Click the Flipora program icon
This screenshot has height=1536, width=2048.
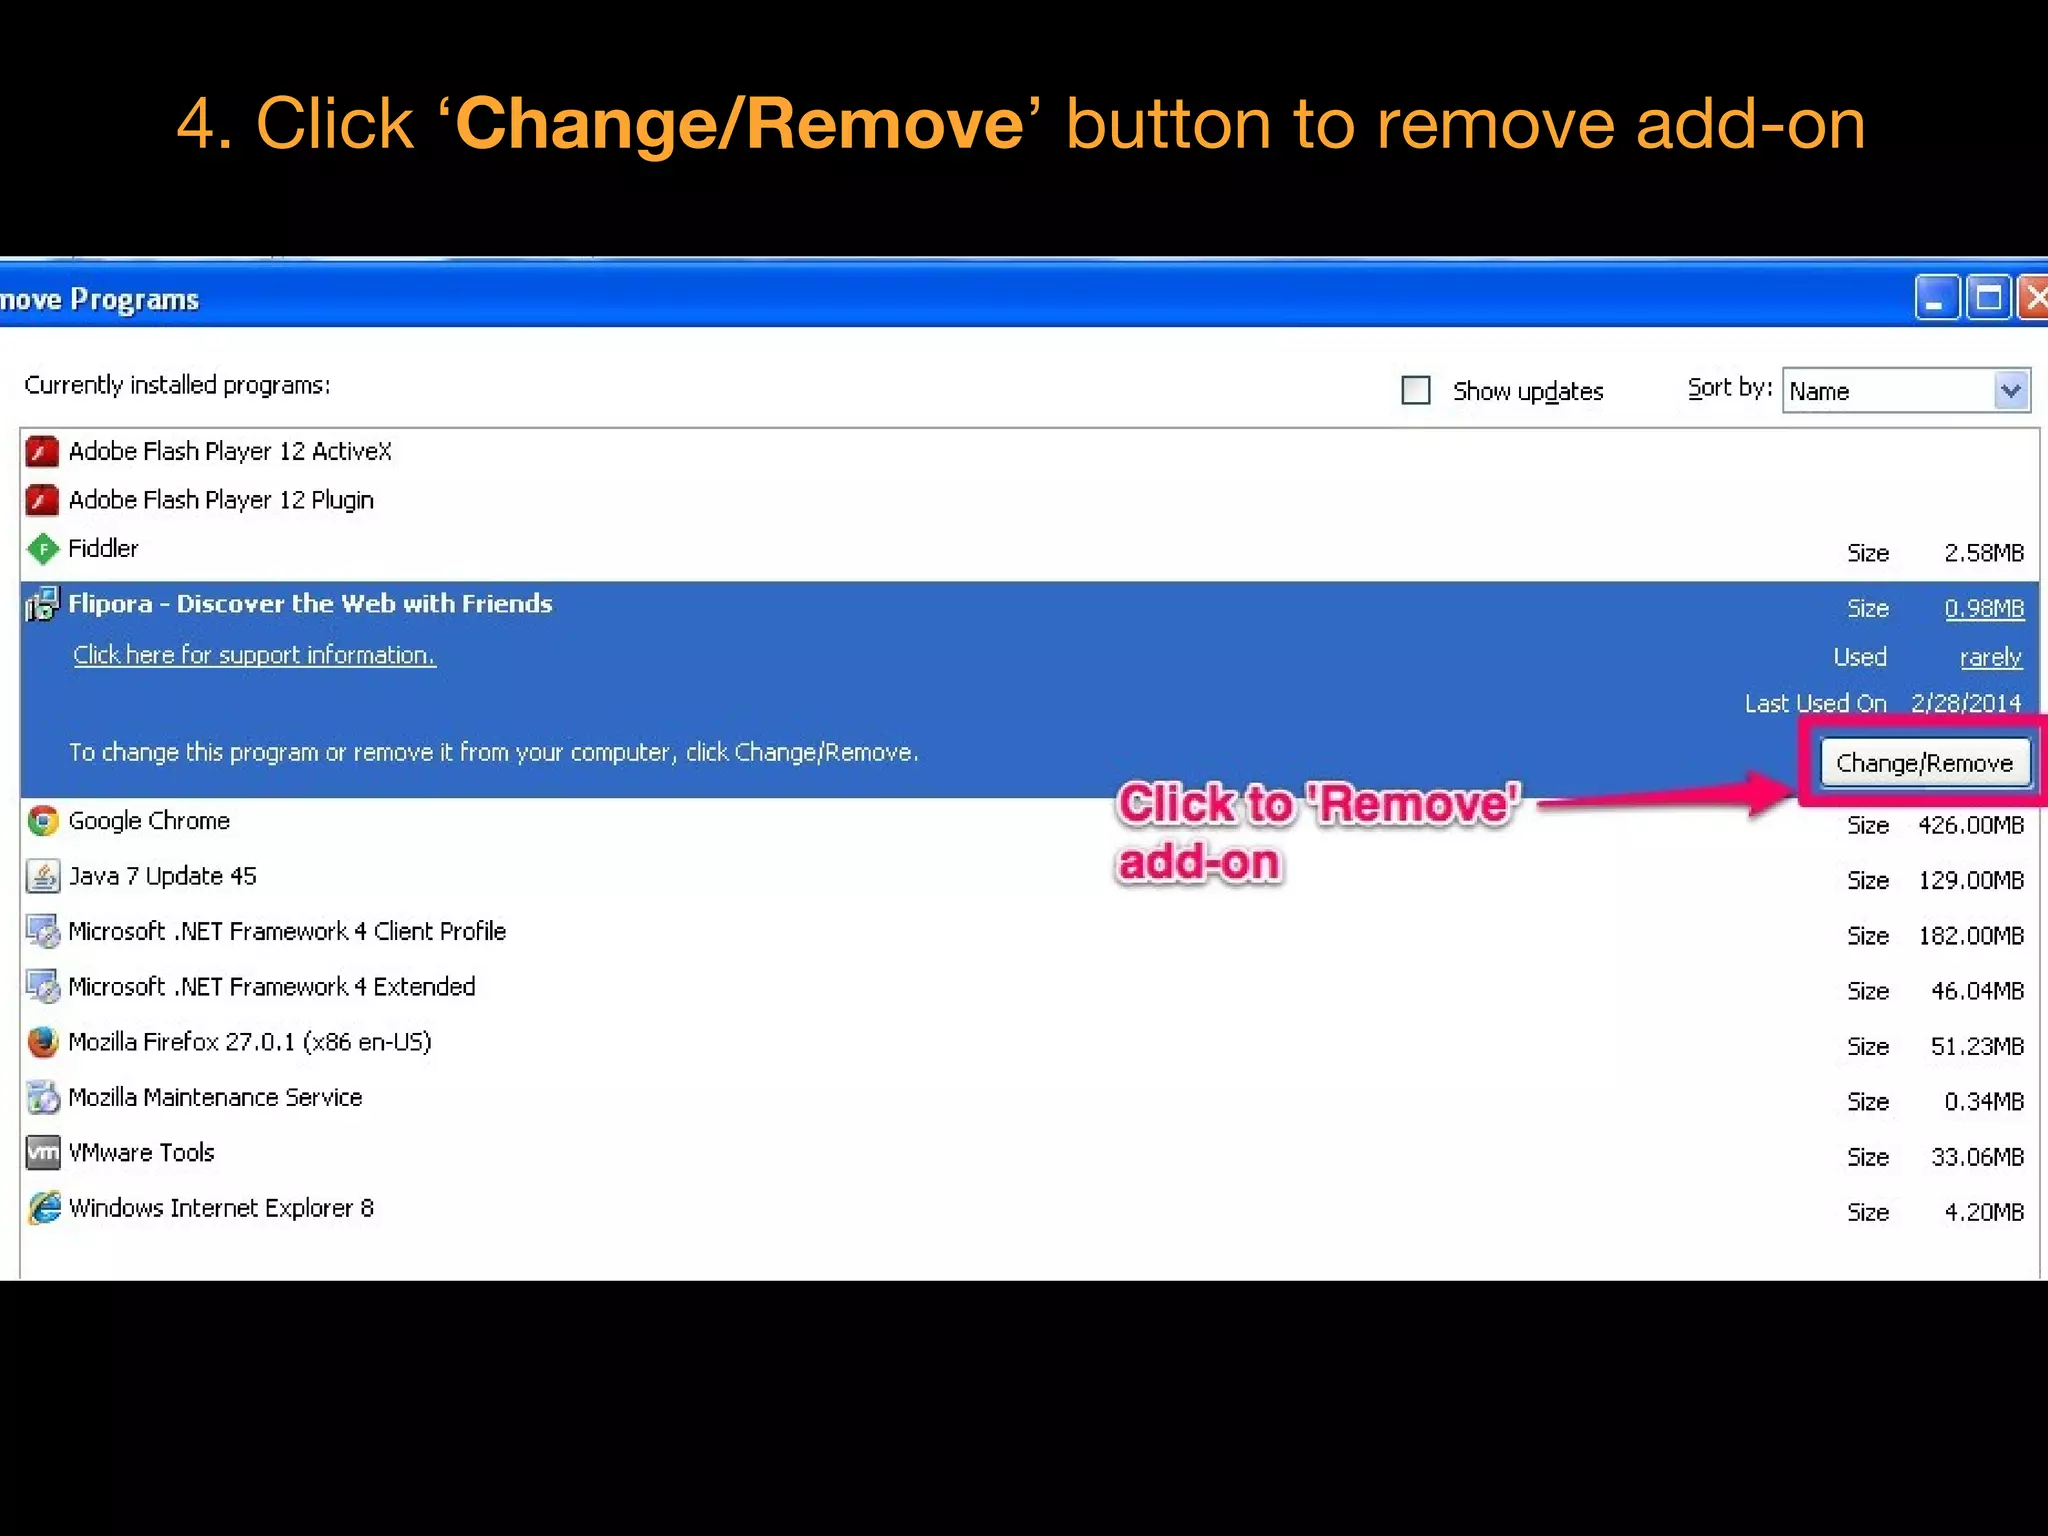(42, 604)
